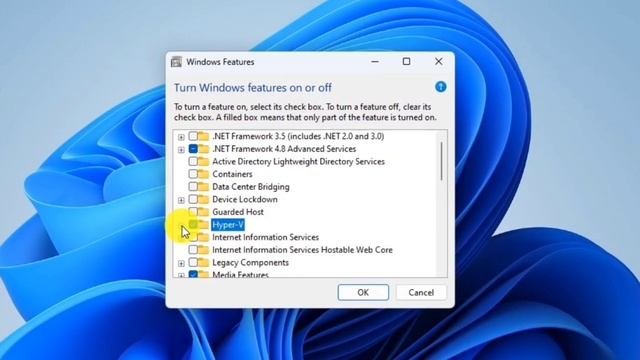The image size is (640, 360).
Task: Confirm changes with the OK button
Action: coord(363,293)
